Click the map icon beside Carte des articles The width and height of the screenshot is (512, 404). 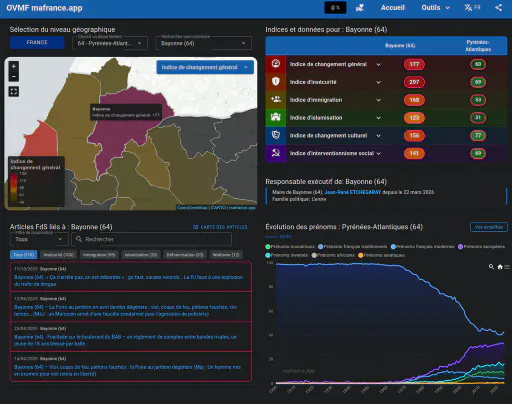click(195, 227)
